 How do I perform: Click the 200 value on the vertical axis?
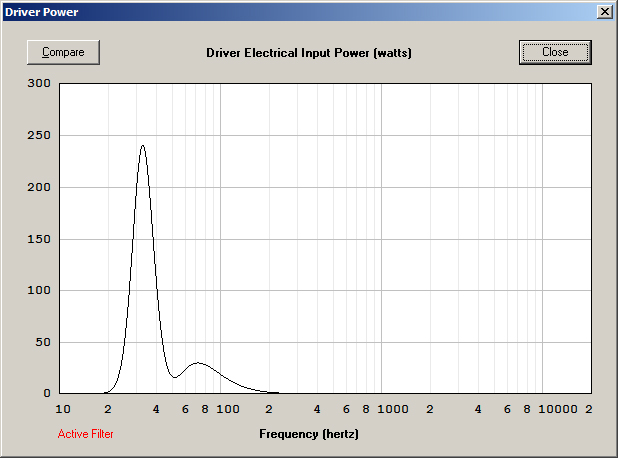click(39, 187)
